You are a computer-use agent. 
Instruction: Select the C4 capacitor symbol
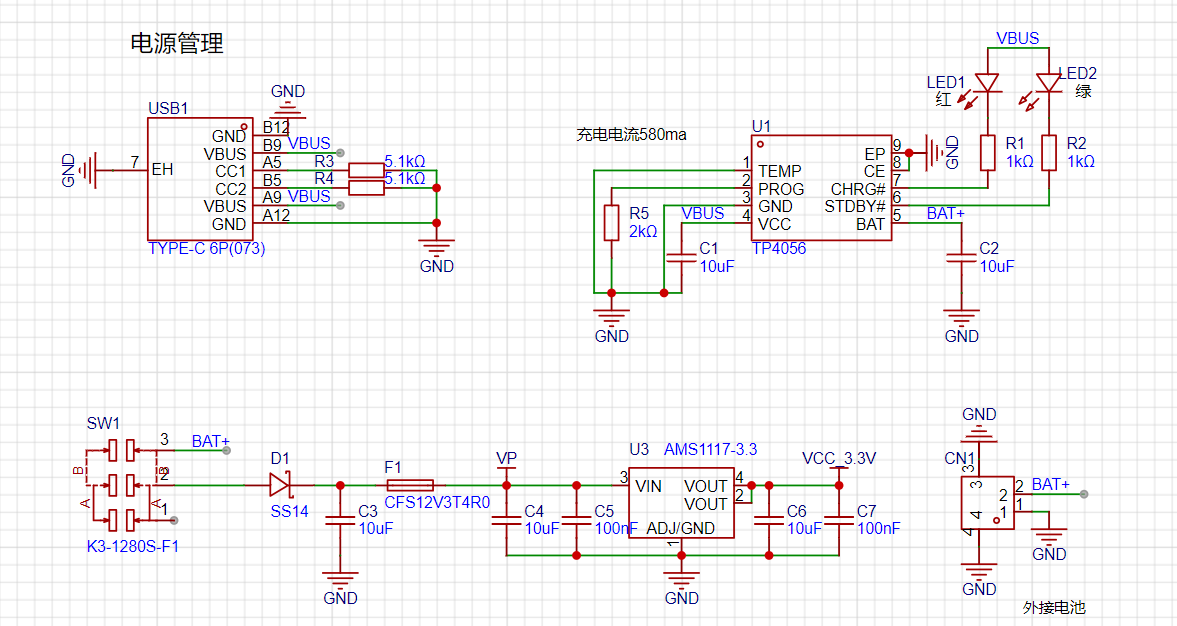click(x=506, y=519)
